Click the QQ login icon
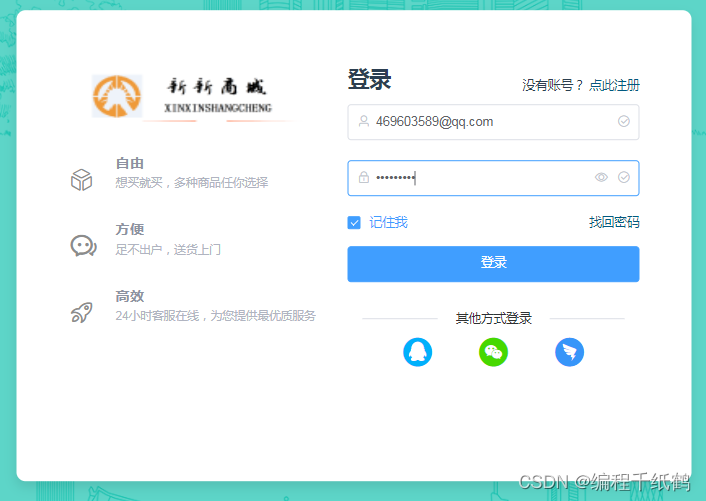Screen dimensions: 706x501 (417, 352)
